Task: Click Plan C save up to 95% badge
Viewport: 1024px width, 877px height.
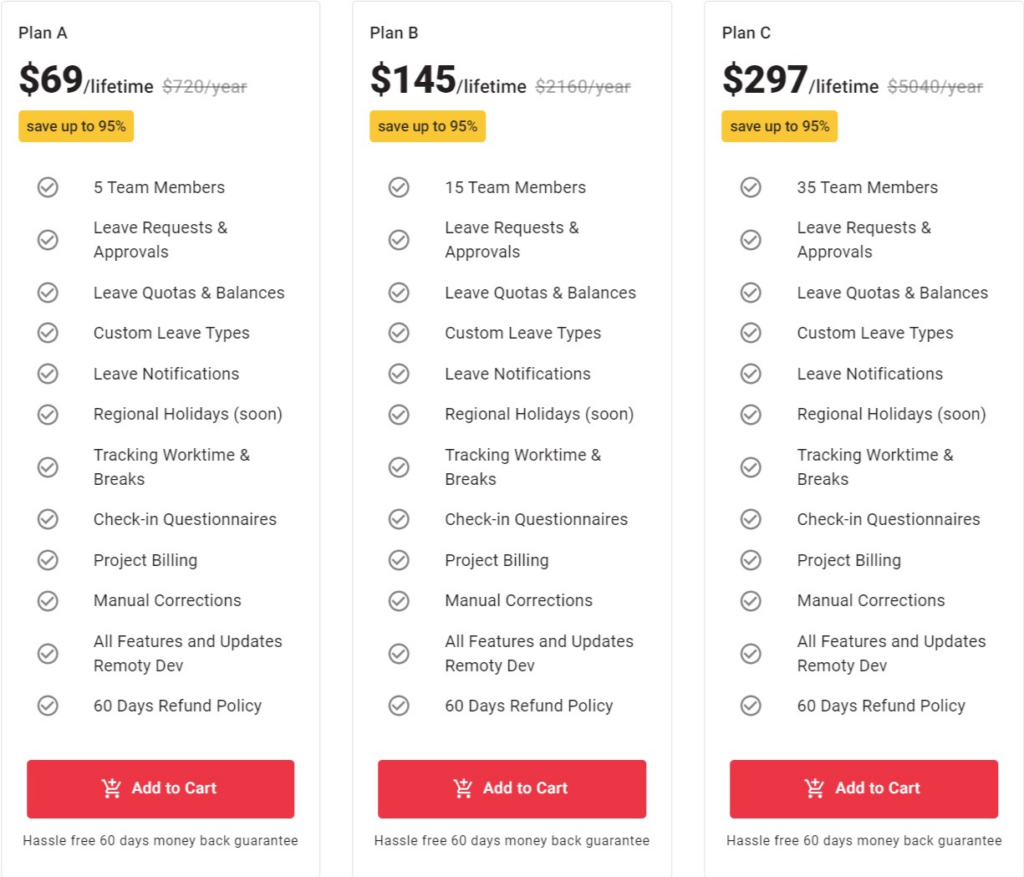Action: click(779, 126)
